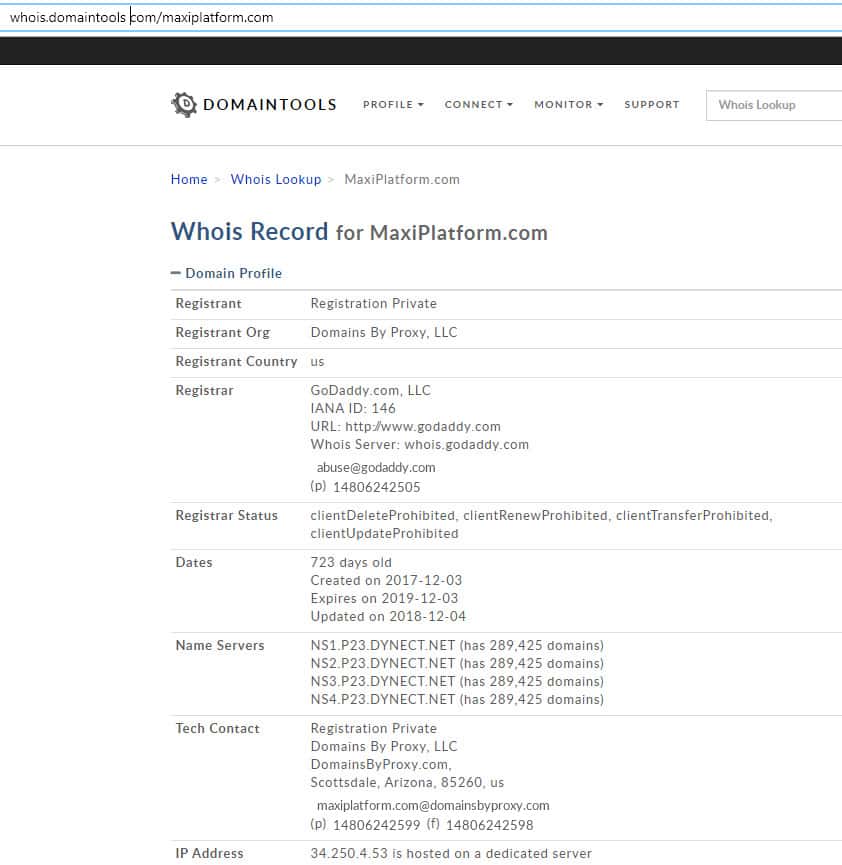Click the 34.250.4.53 IP address text
The height and width of the screenshot is (865, 842).
pyautogui.click(x=349, y=853)
